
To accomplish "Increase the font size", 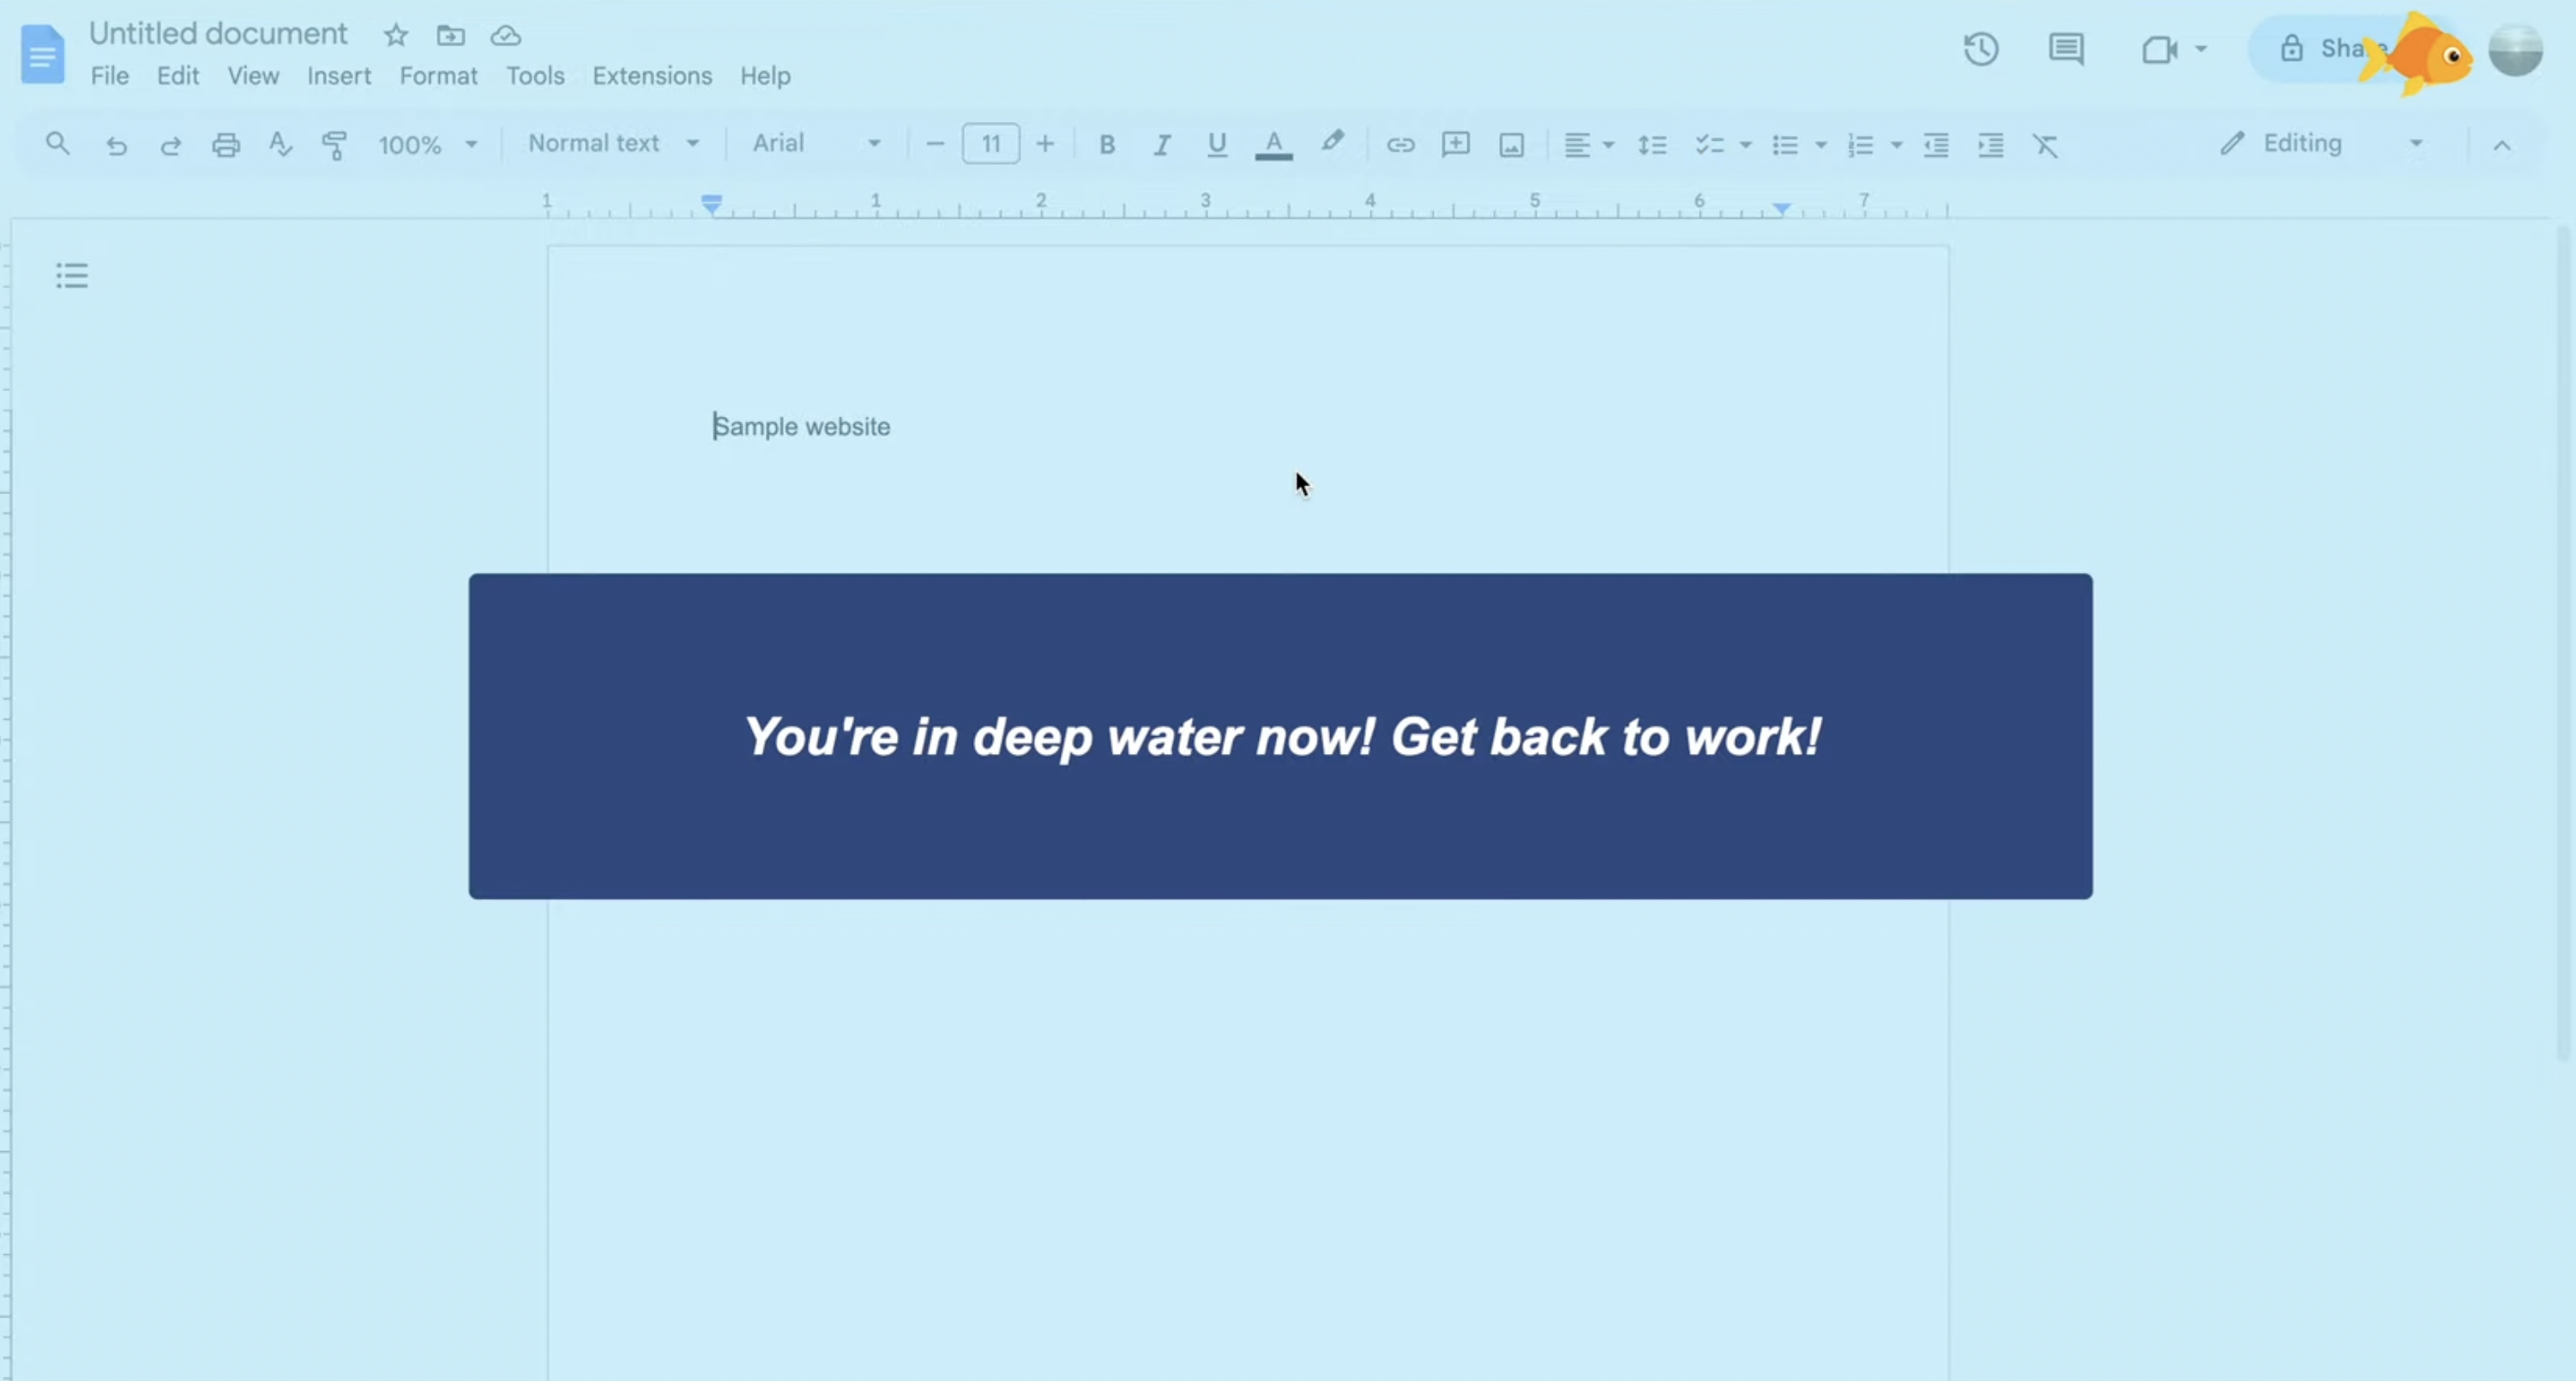I will (x=1045, y=145).
